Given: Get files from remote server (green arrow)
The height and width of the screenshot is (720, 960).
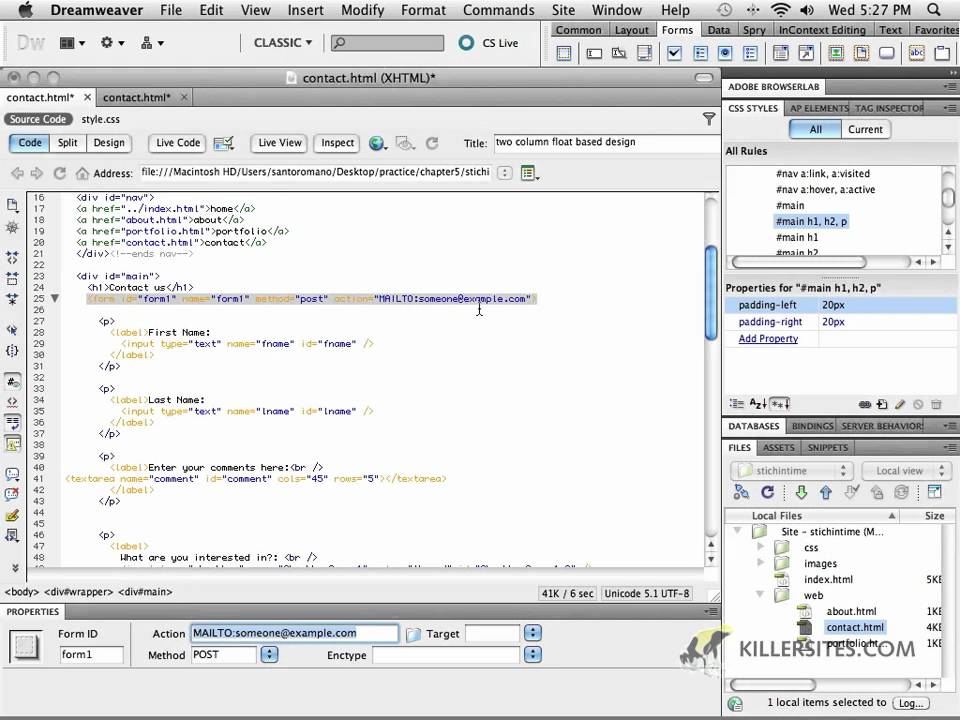Looking at the screenshot, I should pyautogui.click(x=801, y=492).
